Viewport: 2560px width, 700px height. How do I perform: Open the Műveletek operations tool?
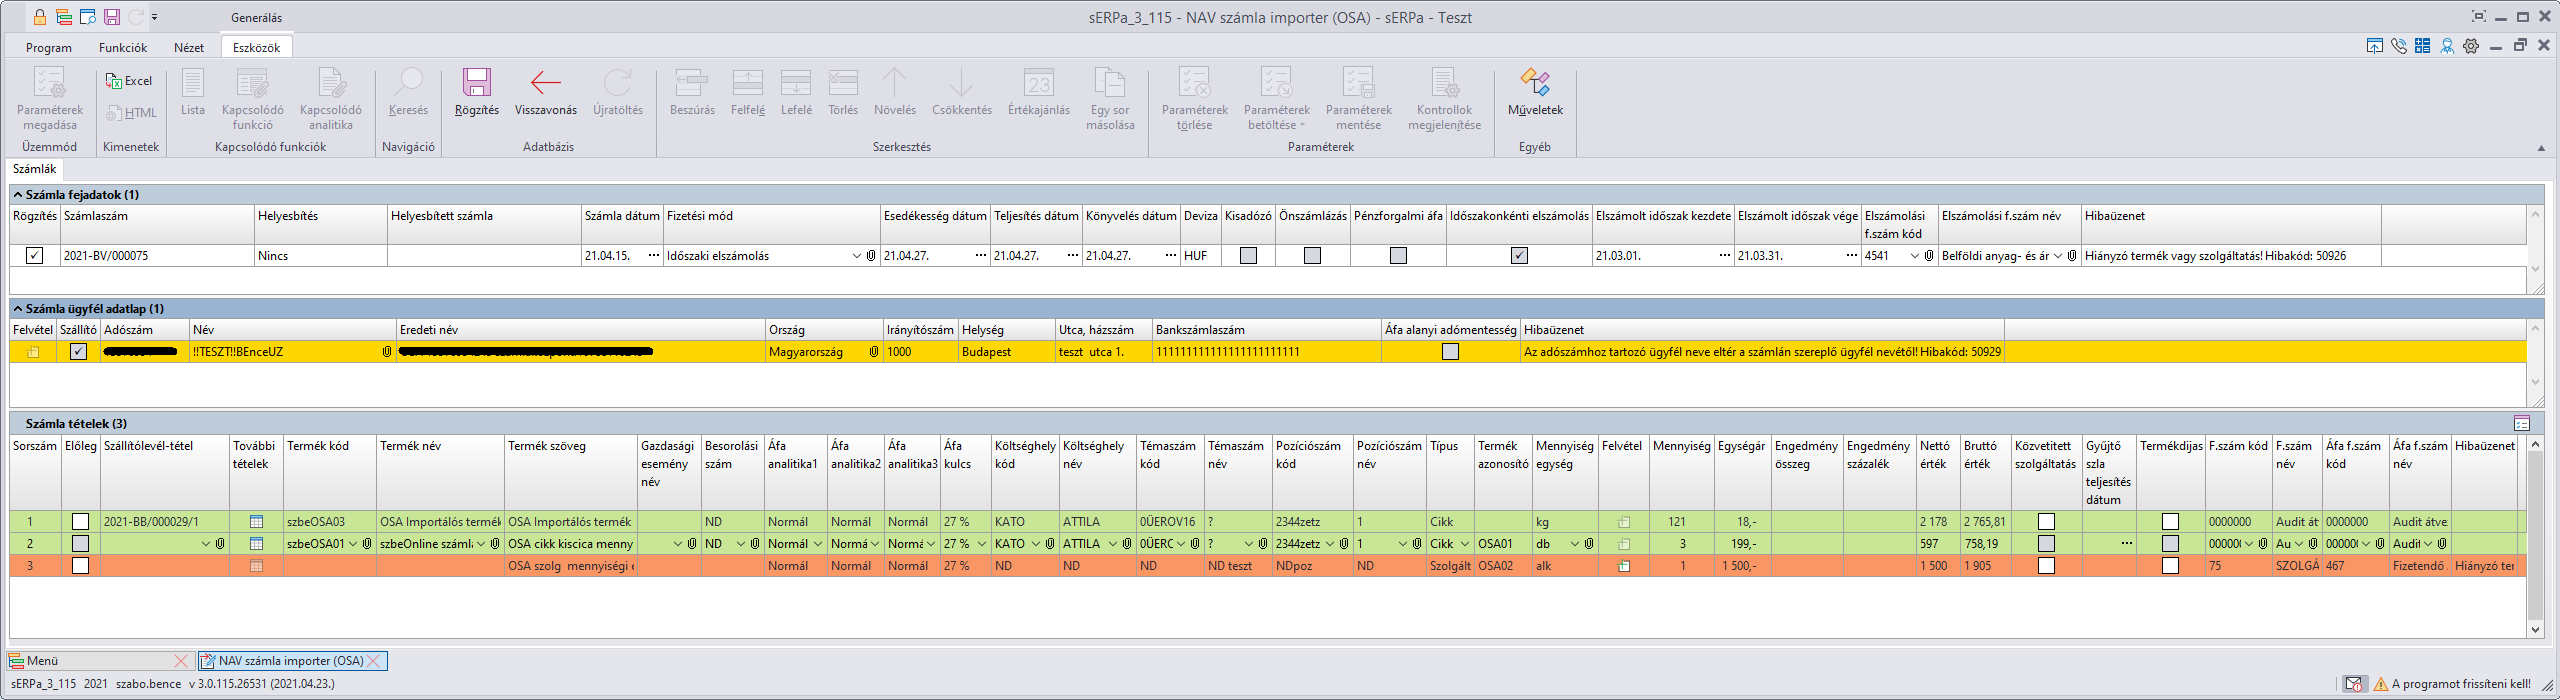pyautogui.click(x=1534, y=92)
